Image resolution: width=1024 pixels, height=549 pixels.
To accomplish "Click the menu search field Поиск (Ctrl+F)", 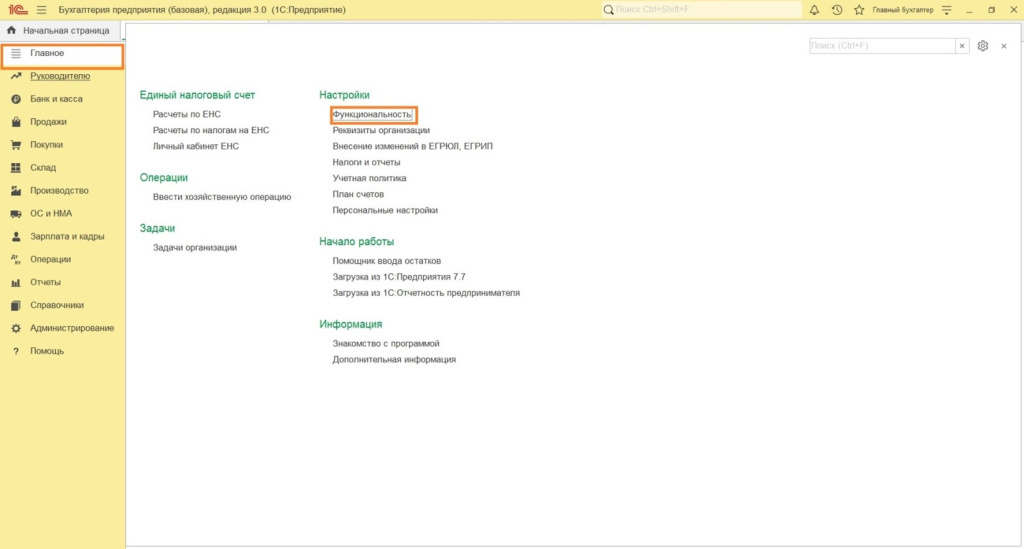I will click(x=882, y=46).
